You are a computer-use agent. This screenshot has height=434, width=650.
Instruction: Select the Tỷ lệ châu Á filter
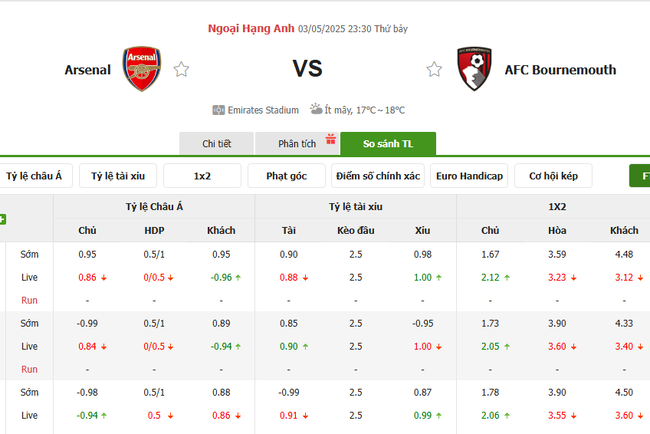point(34,176)
